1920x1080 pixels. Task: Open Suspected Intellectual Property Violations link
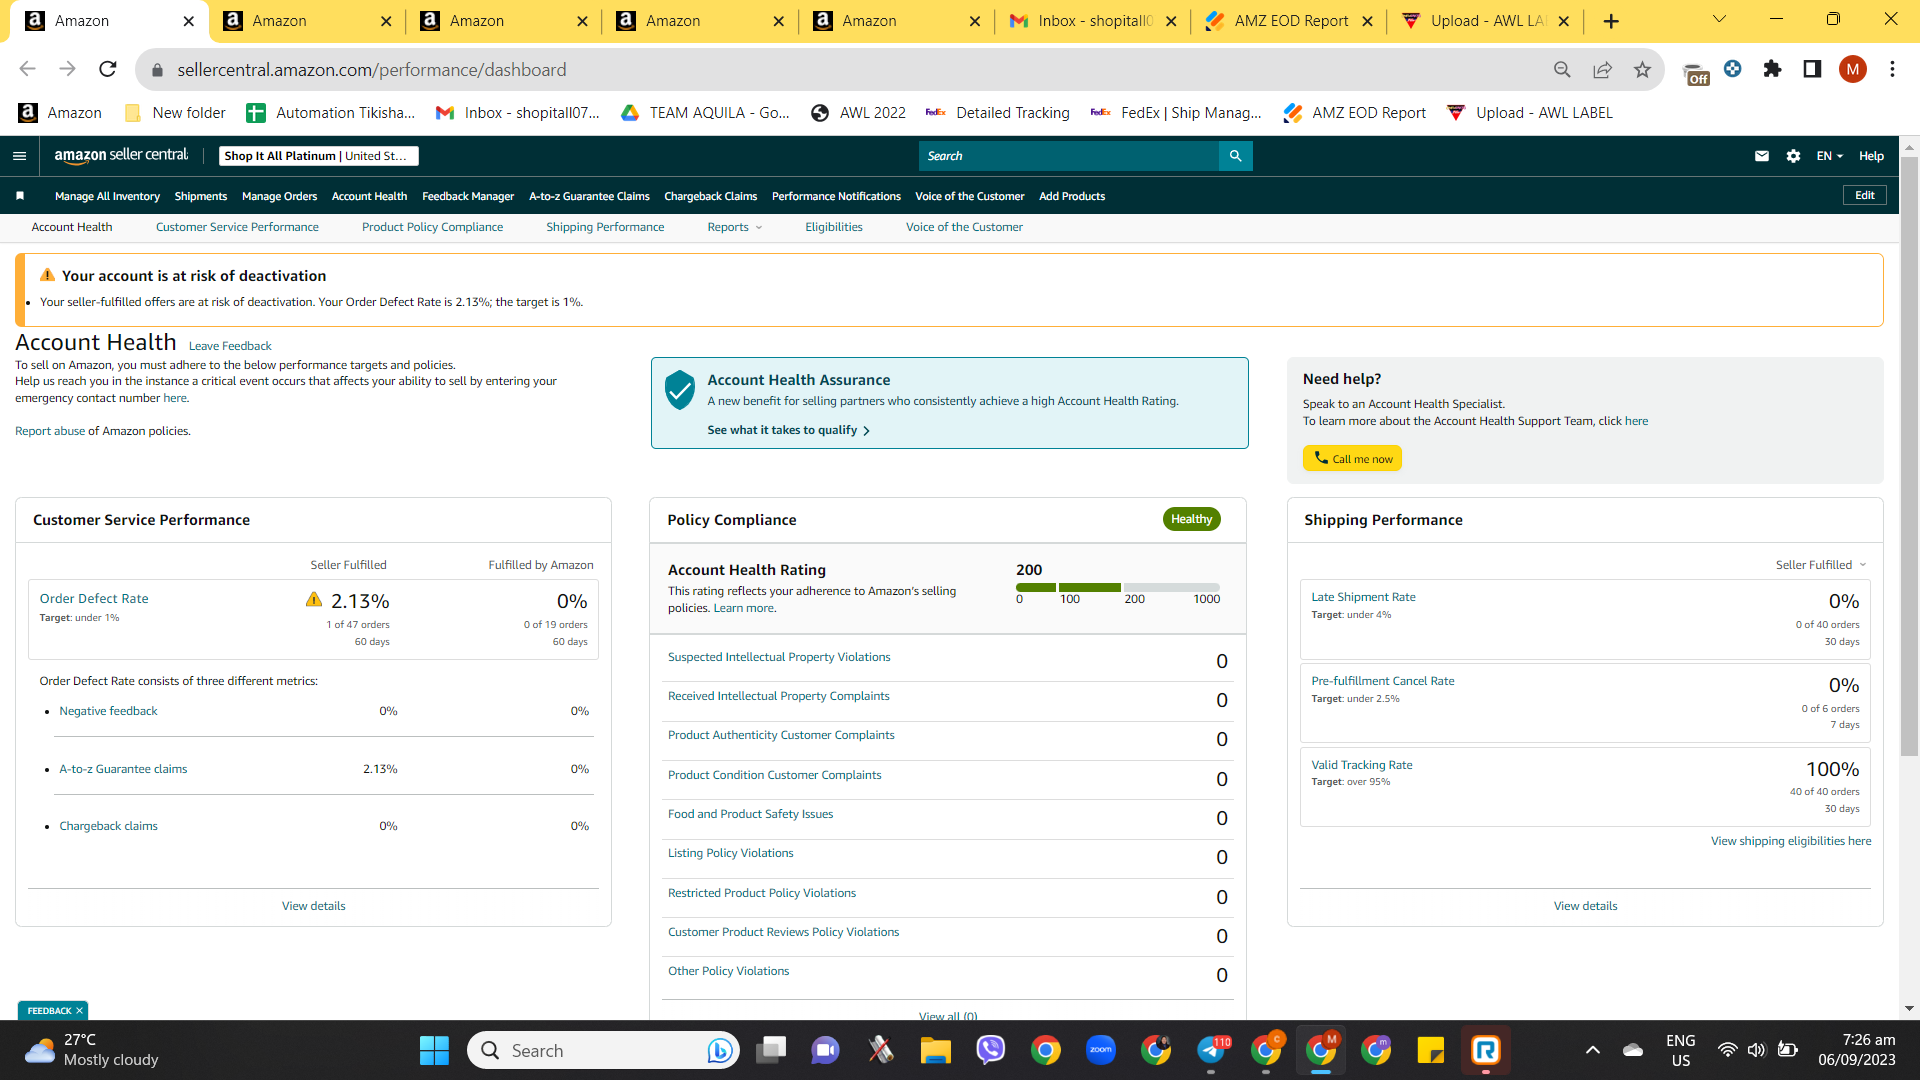(x=779, y=657)
